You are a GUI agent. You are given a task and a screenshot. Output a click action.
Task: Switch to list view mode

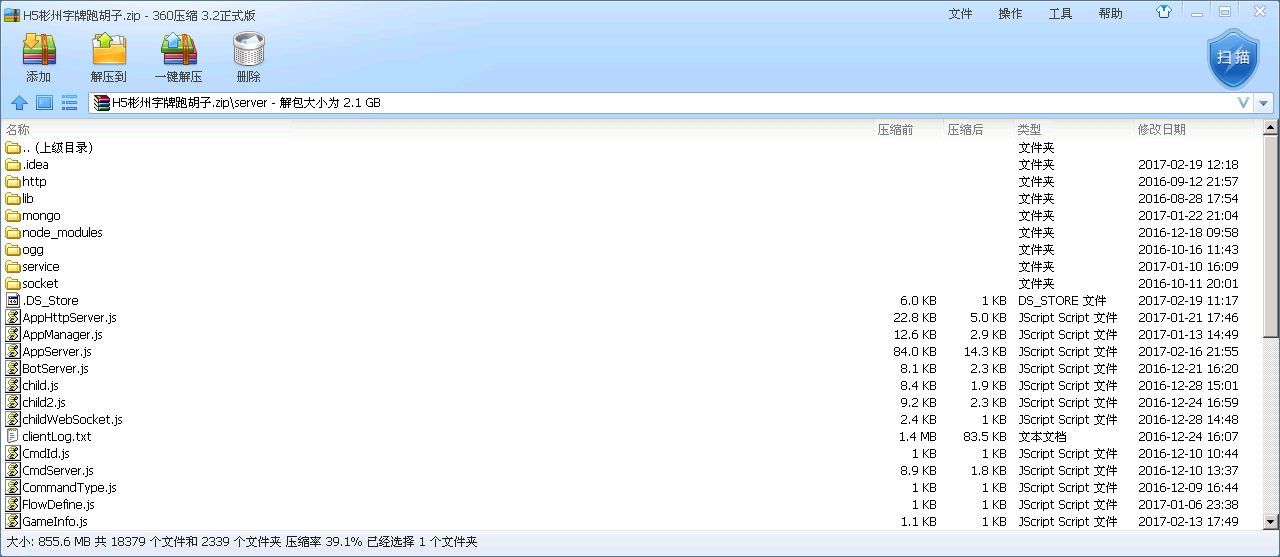tap(70, 103)
